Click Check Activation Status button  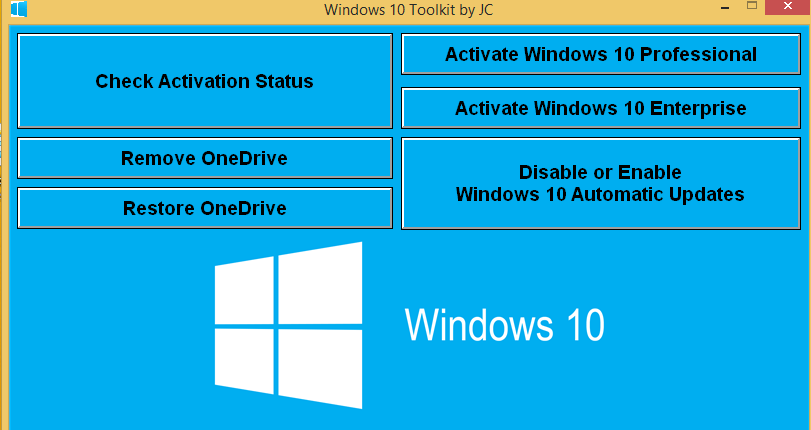point(205,81)
